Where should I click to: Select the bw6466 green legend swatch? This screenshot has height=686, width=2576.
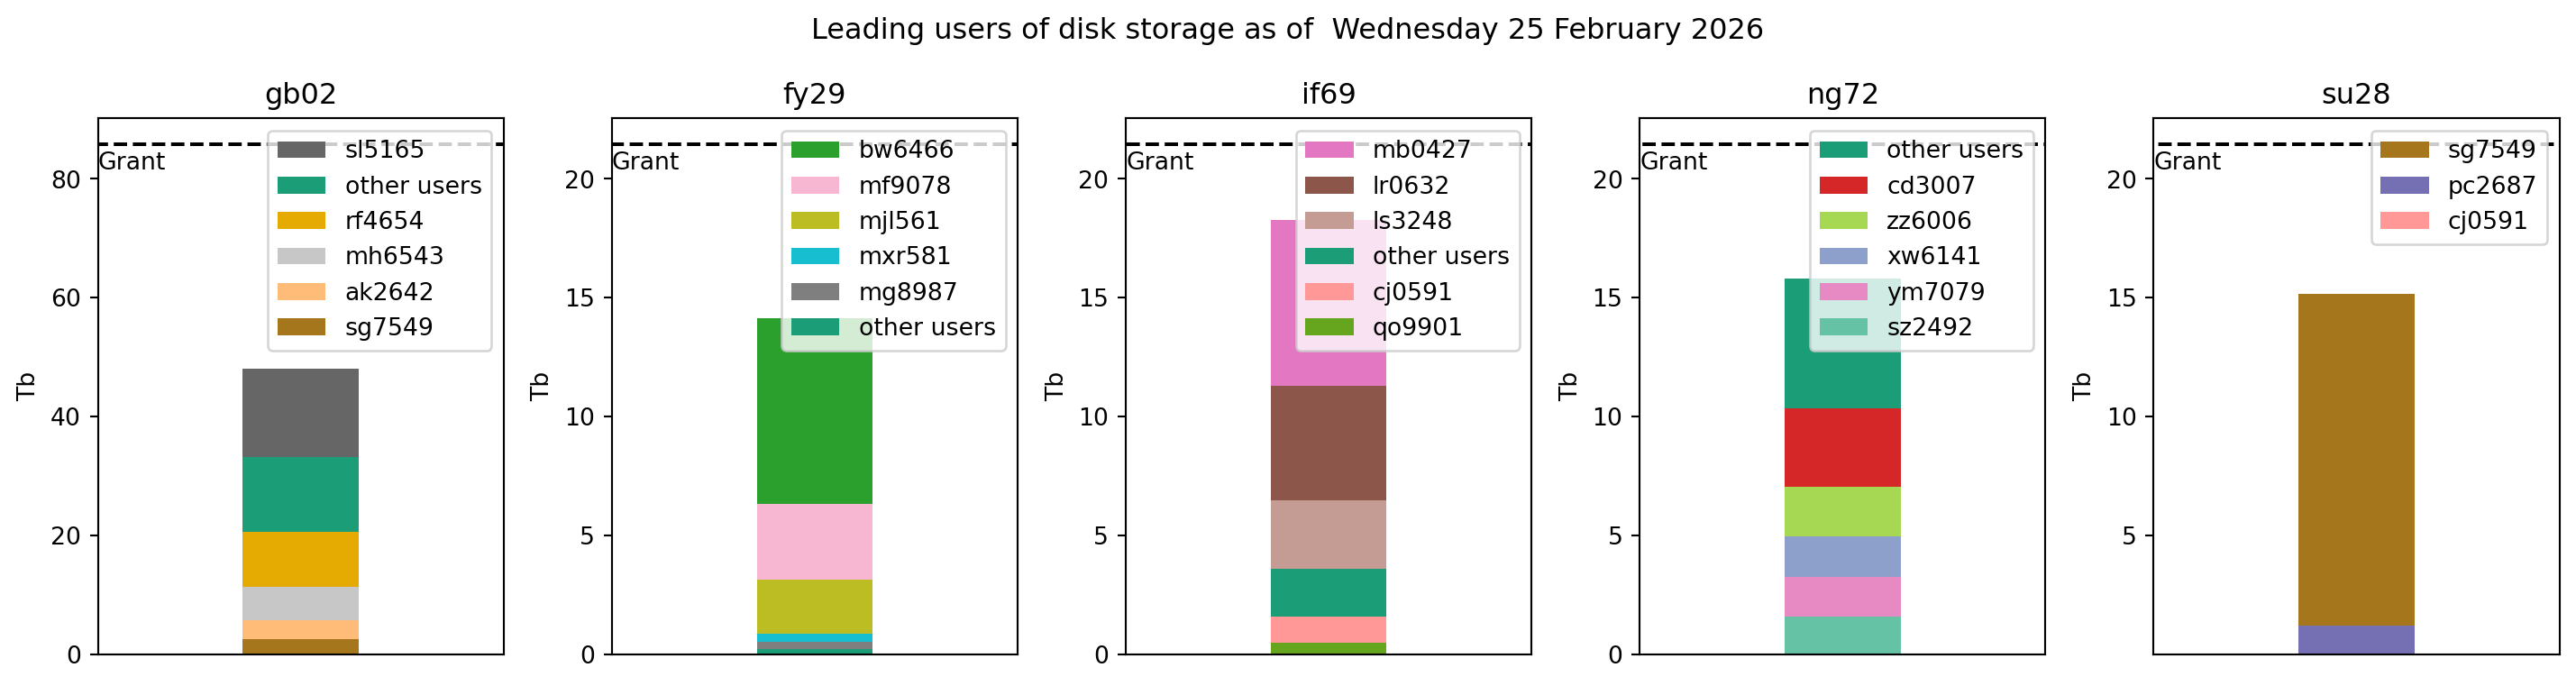pyautogui.click(x=815, y=150)
